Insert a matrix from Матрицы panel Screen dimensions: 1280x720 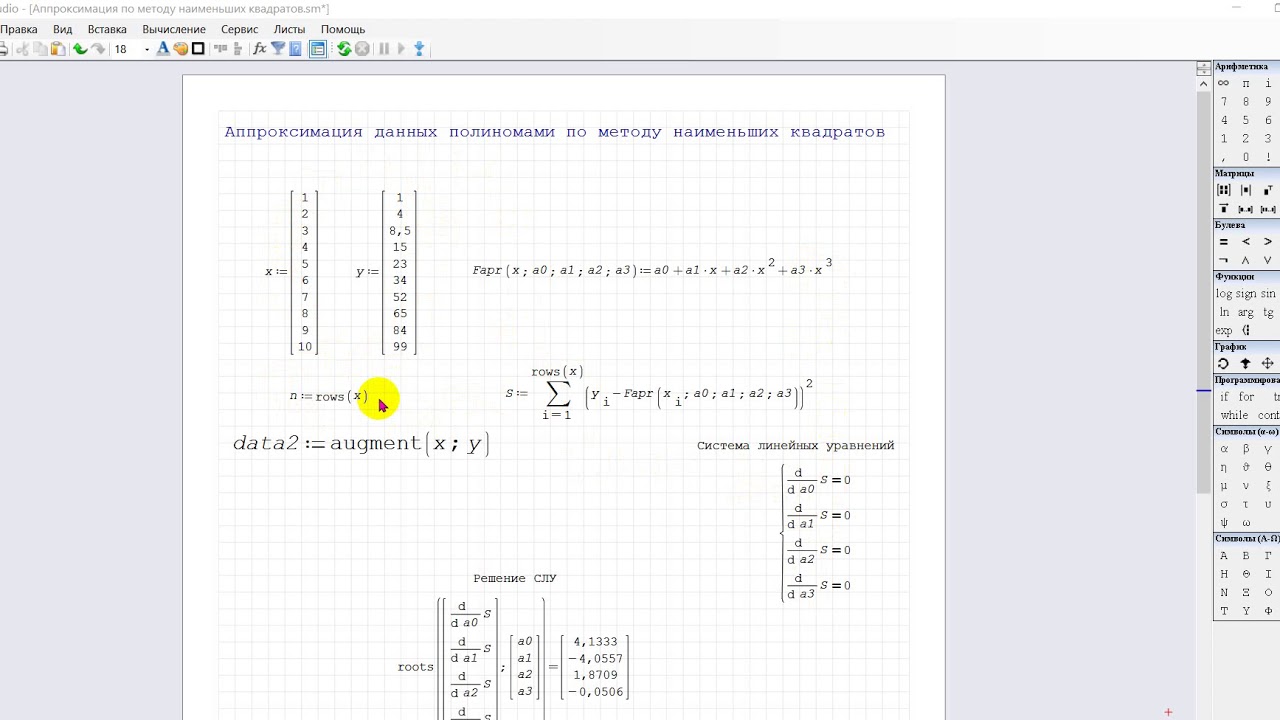tap(1223, 190)
